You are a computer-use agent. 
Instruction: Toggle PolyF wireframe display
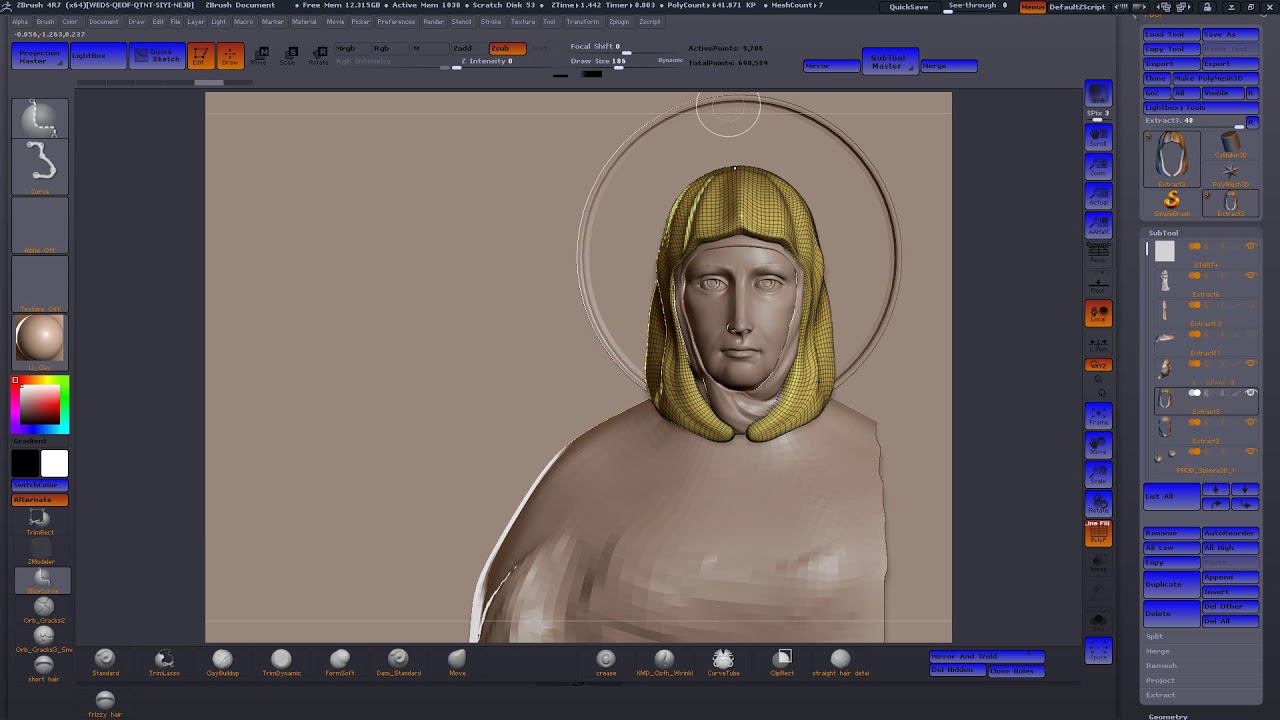(x=1098, y=533)
